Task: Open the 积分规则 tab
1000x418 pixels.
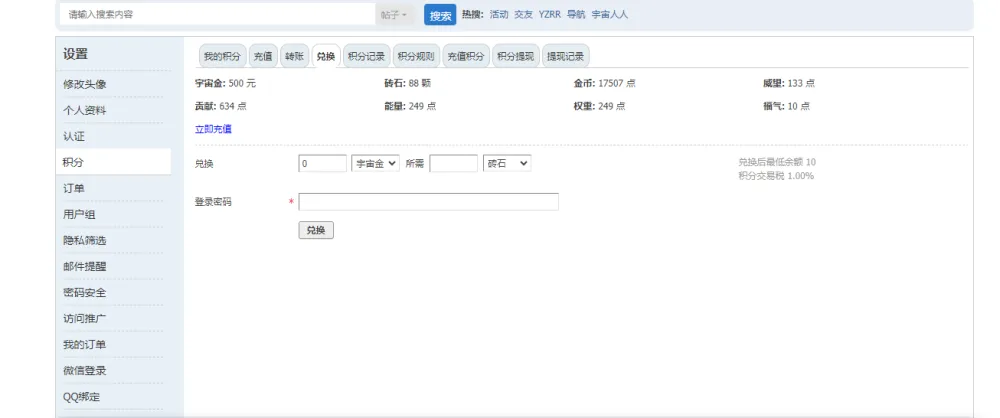Action: (x=415, y=57)
